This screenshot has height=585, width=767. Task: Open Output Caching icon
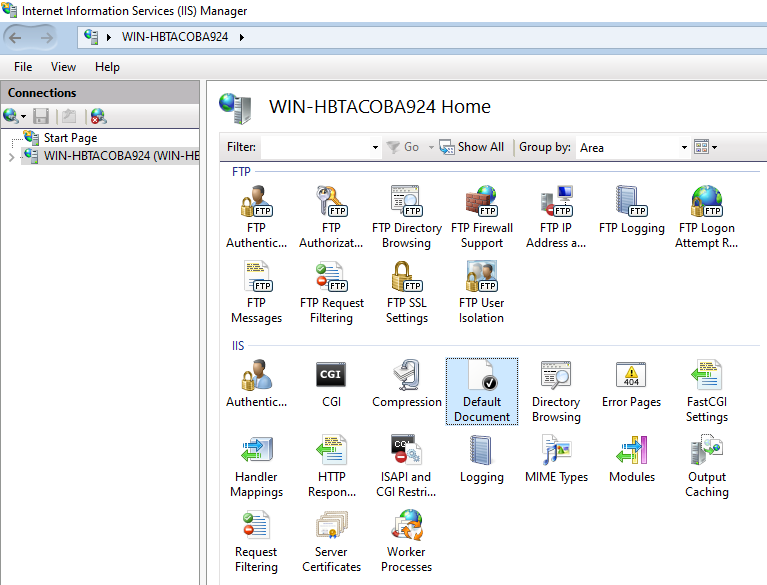(x=707, y=467)
